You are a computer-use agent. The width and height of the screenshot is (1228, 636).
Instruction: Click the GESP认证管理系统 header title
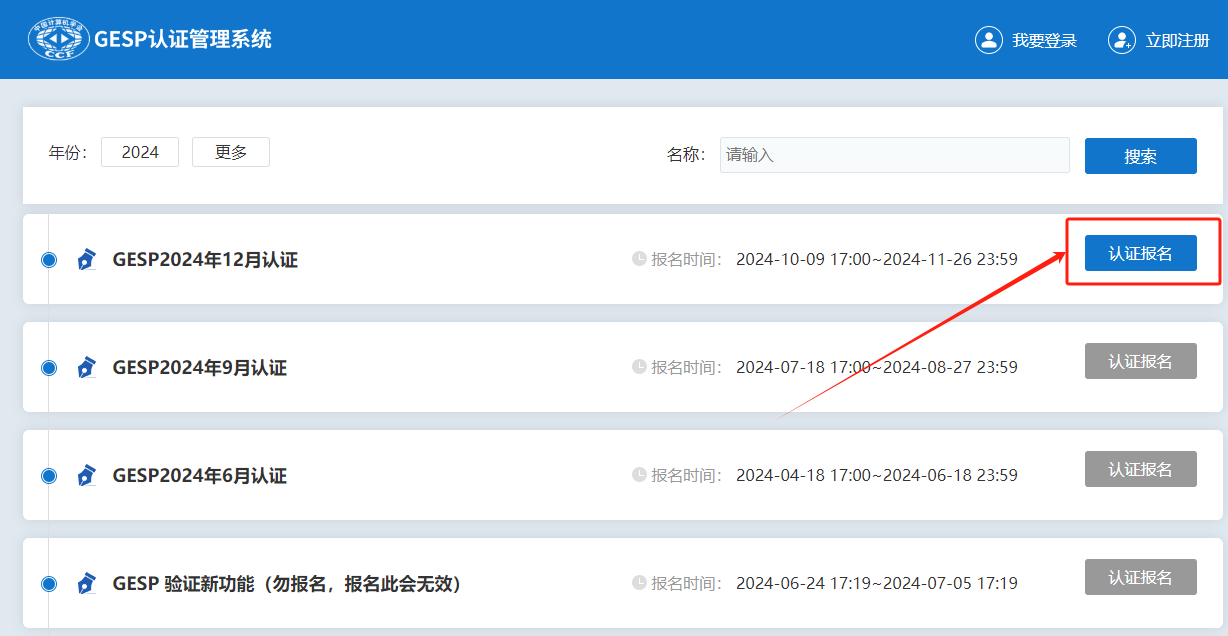[183, 39]
